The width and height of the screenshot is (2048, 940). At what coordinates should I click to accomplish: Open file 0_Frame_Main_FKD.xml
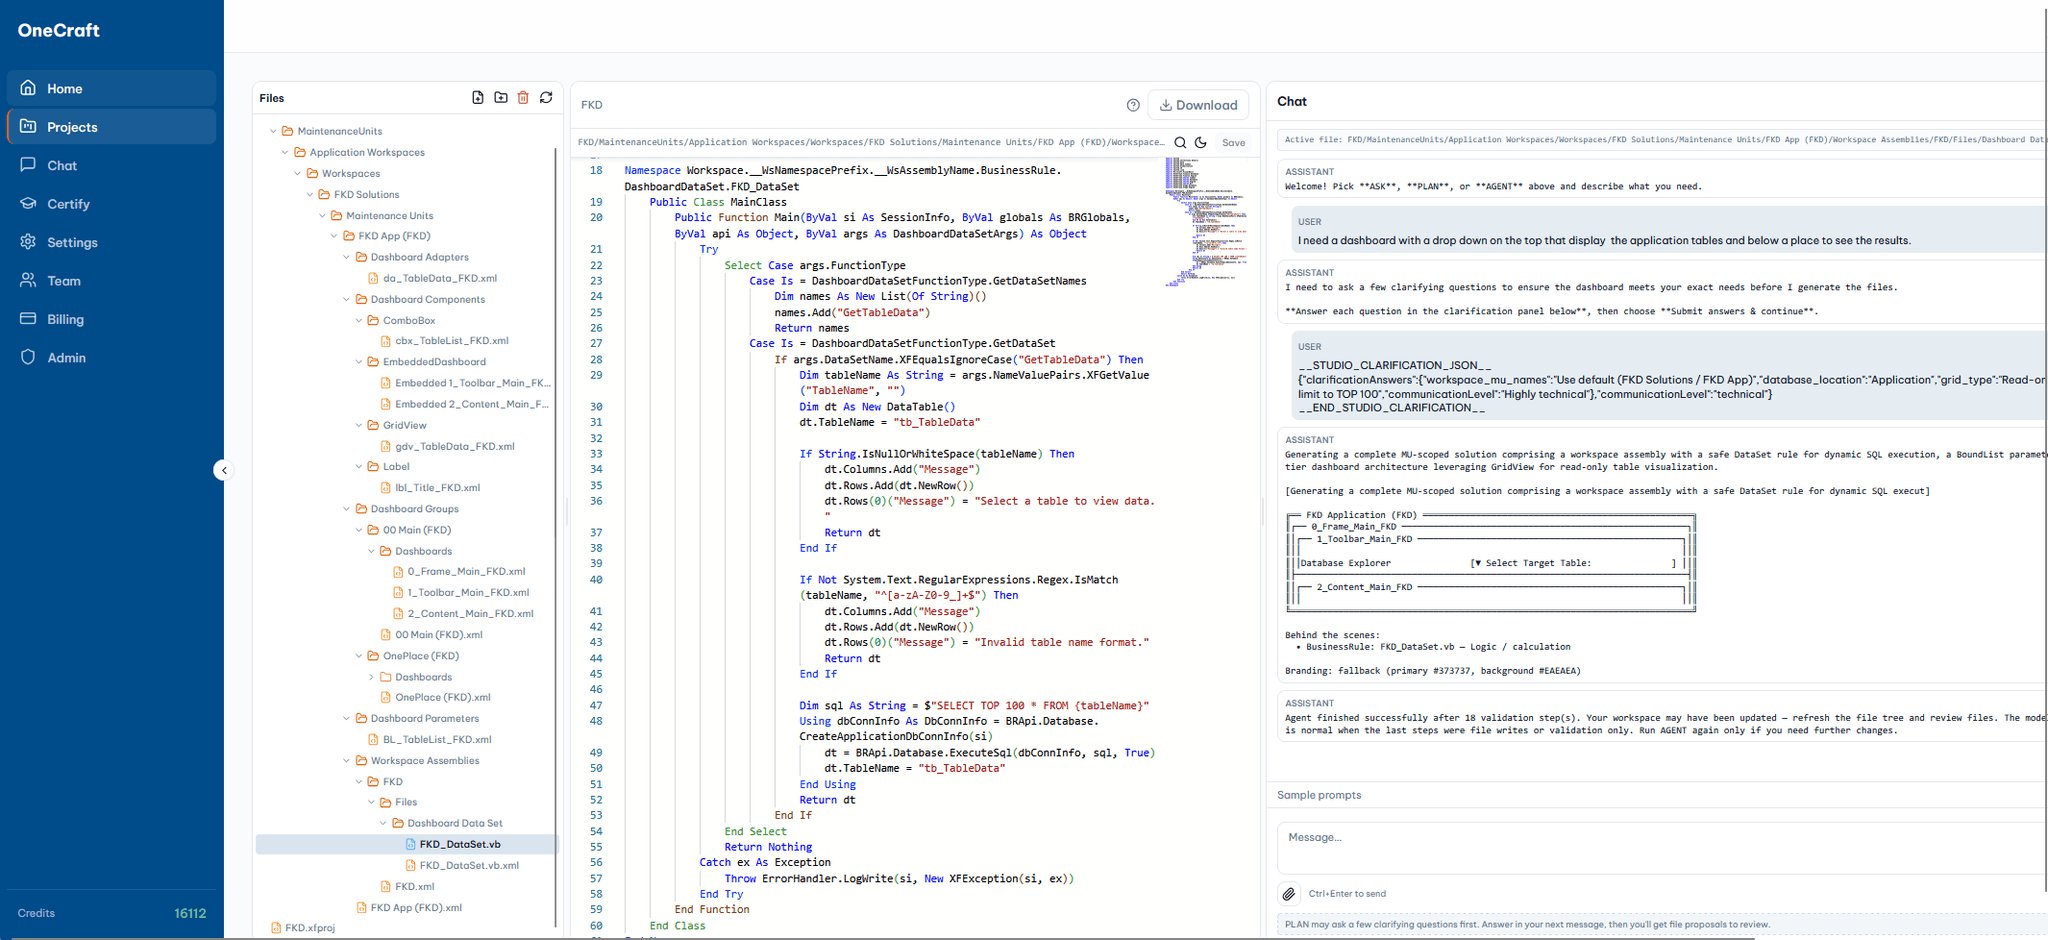[466, 572]
